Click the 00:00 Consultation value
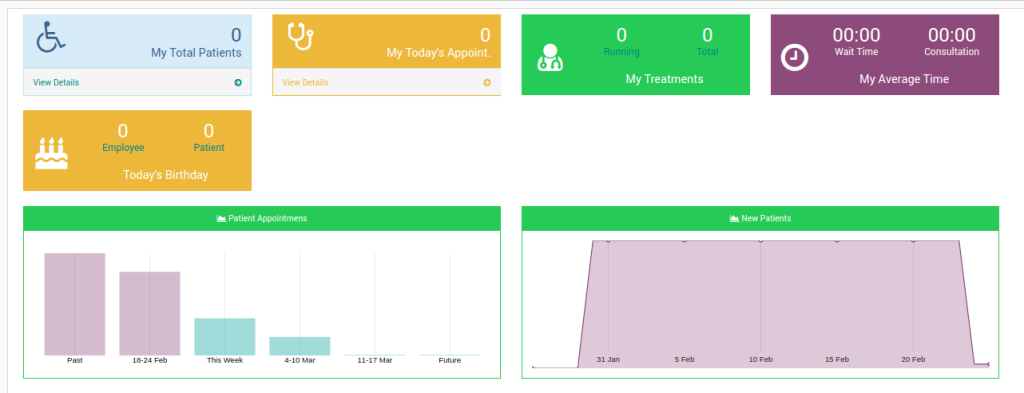This screenshot has height=393, width=1024. point(952,35)
